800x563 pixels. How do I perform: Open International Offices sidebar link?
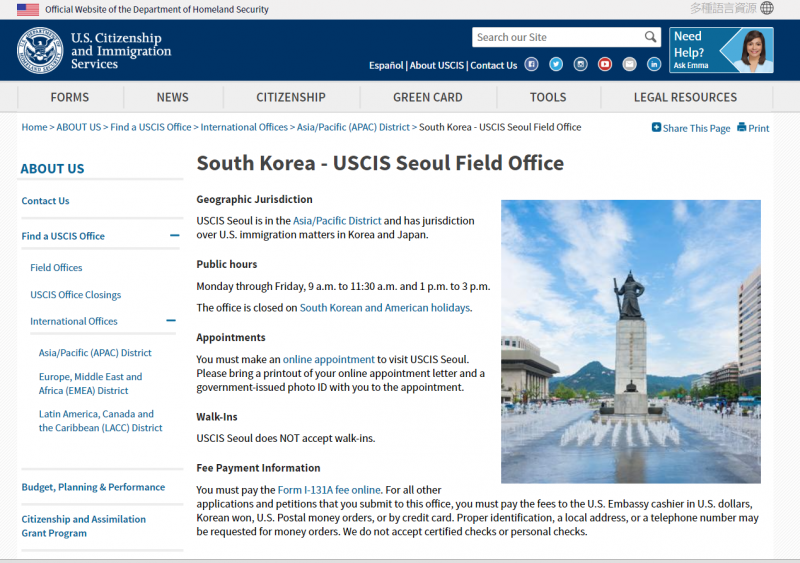click(x=73, y=321)
